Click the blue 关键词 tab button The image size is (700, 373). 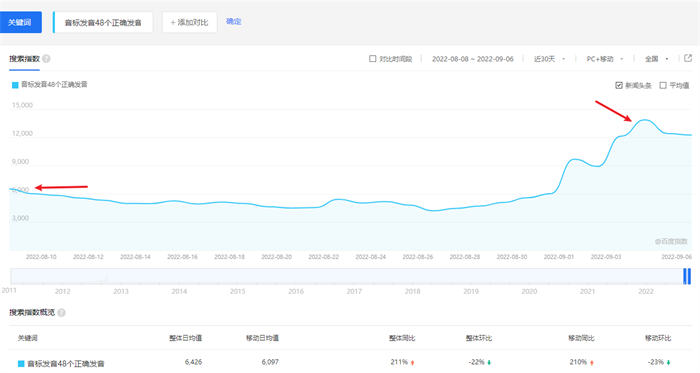21,22
